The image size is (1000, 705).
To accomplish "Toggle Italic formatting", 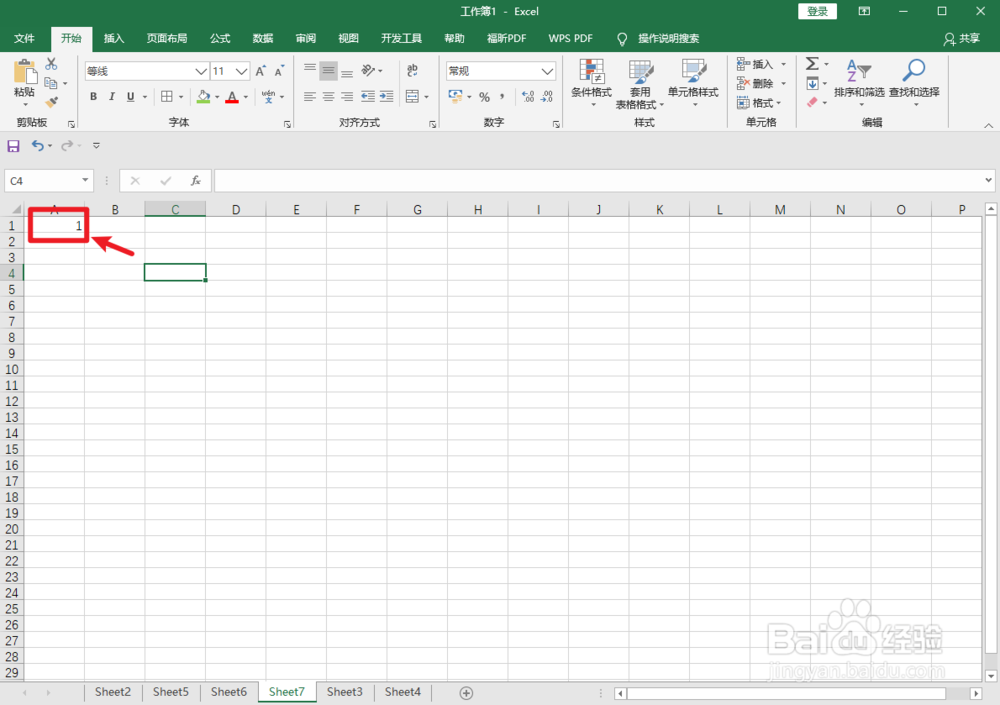I will pos(112,96).
